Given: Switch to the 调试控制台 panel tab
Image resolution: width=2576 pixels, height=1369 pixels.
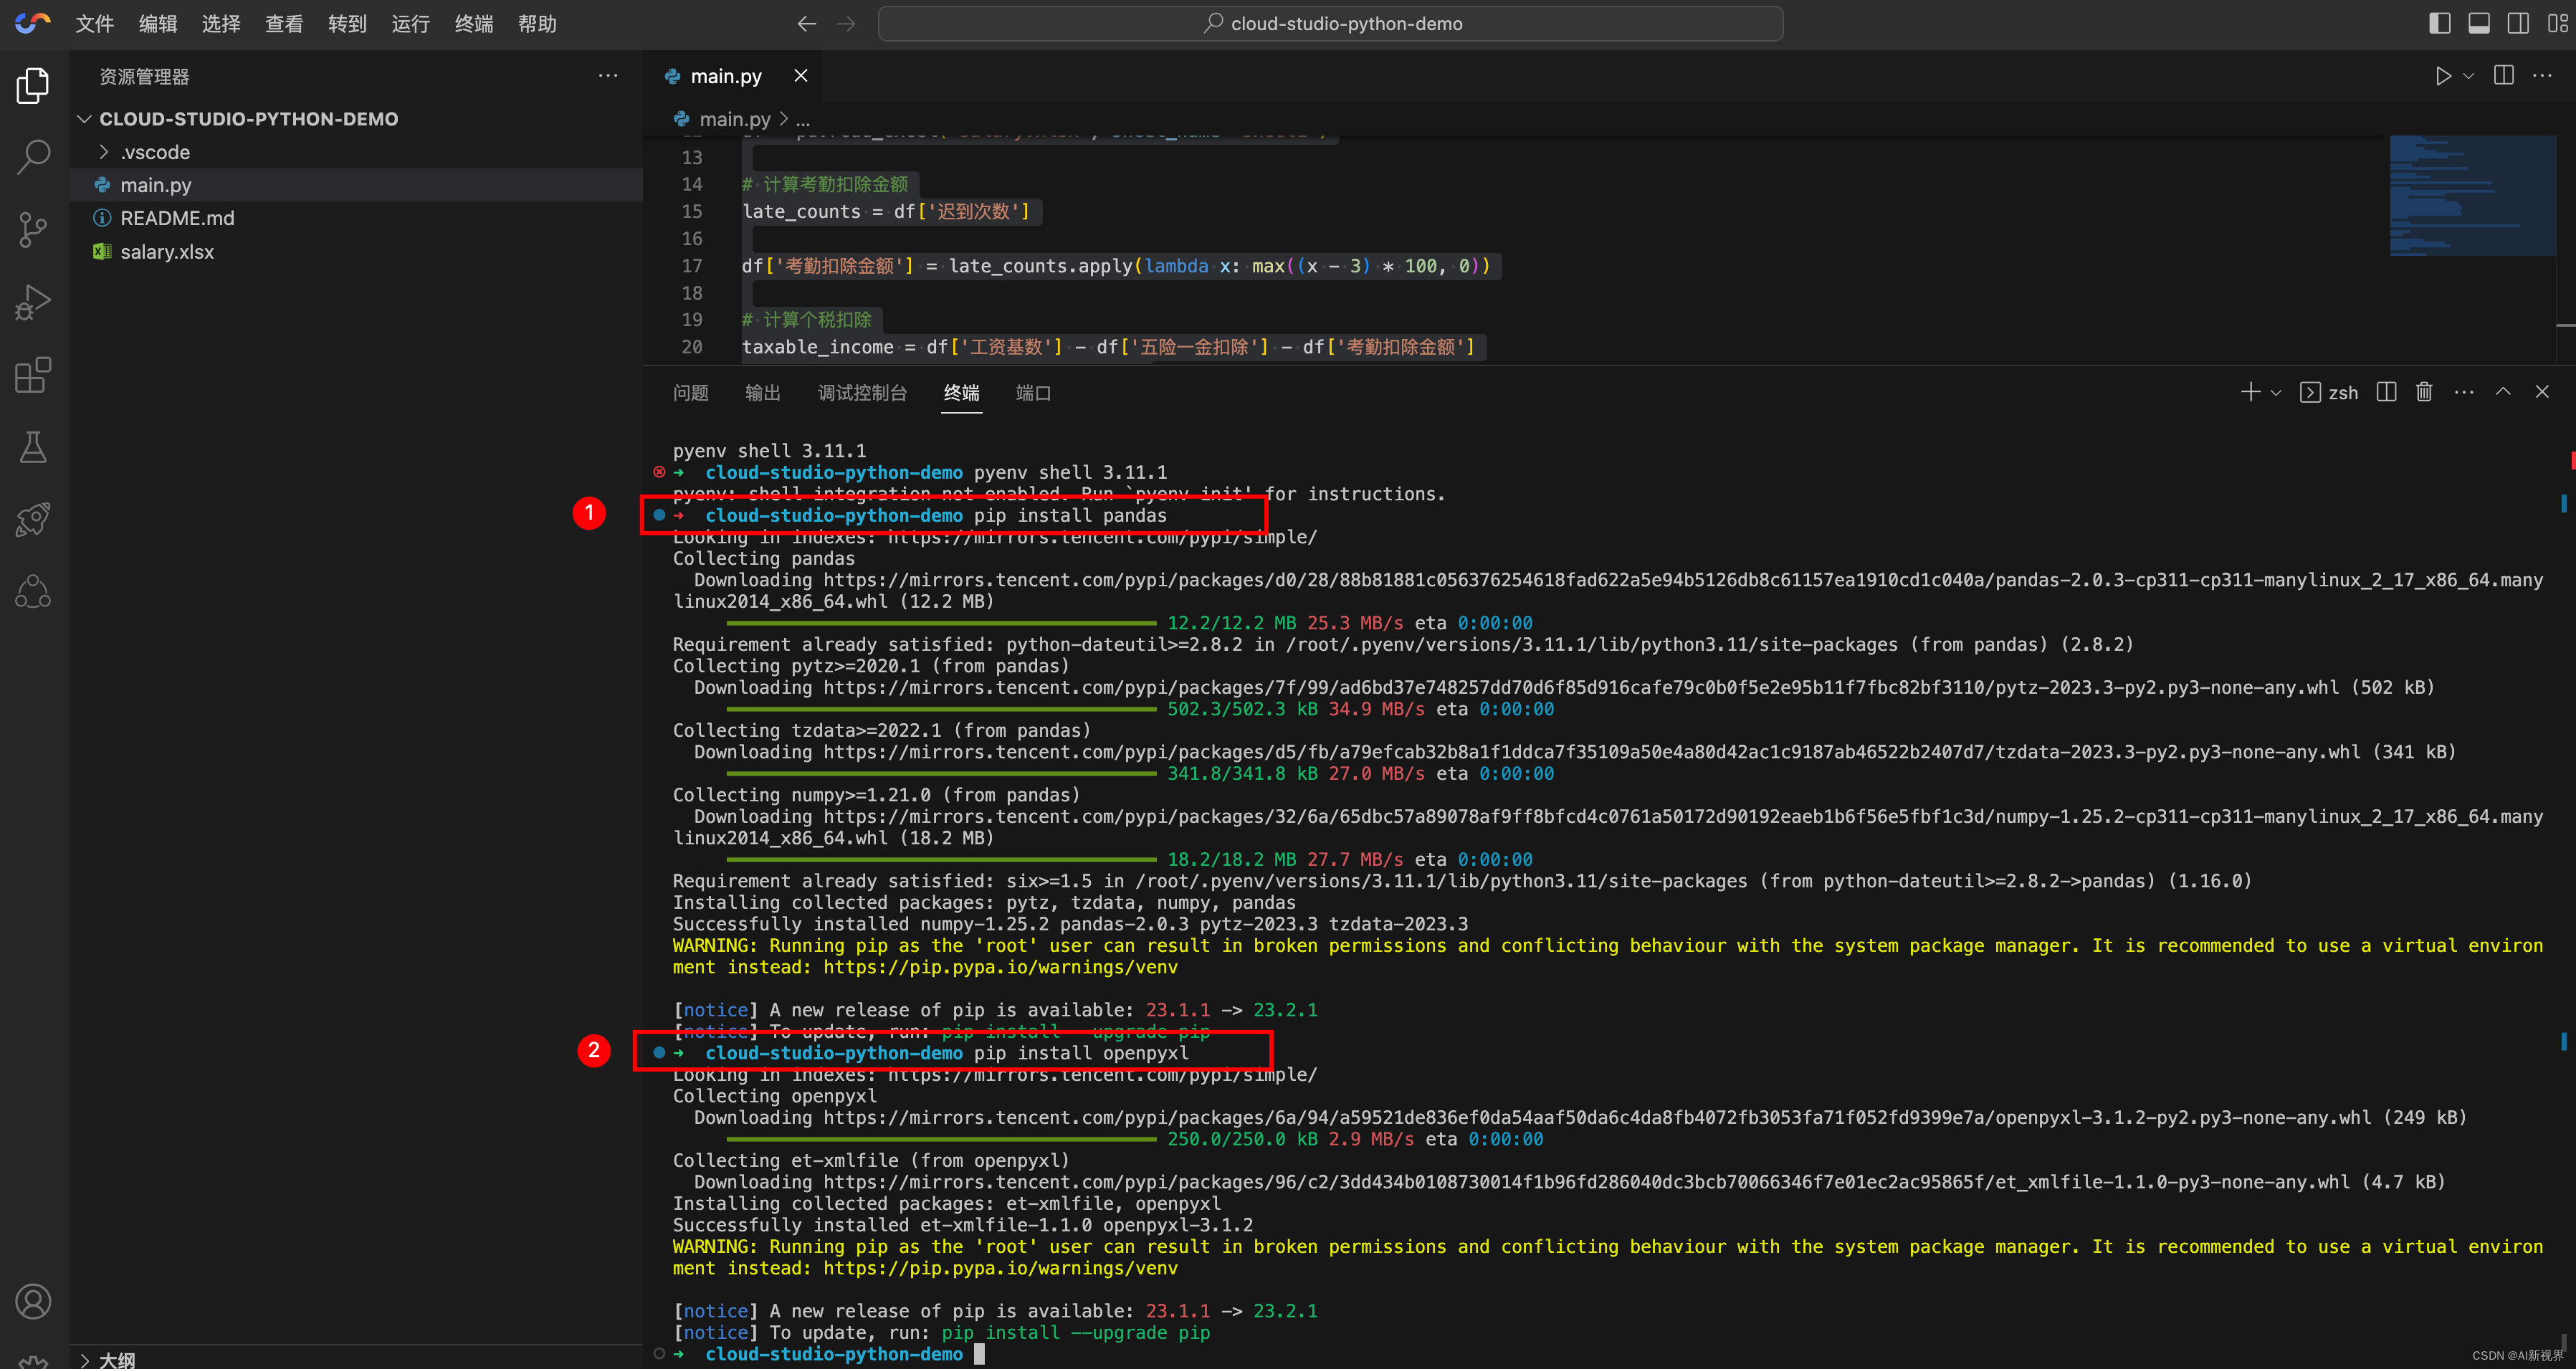Looking at the screenshot, I should [862, 393].
